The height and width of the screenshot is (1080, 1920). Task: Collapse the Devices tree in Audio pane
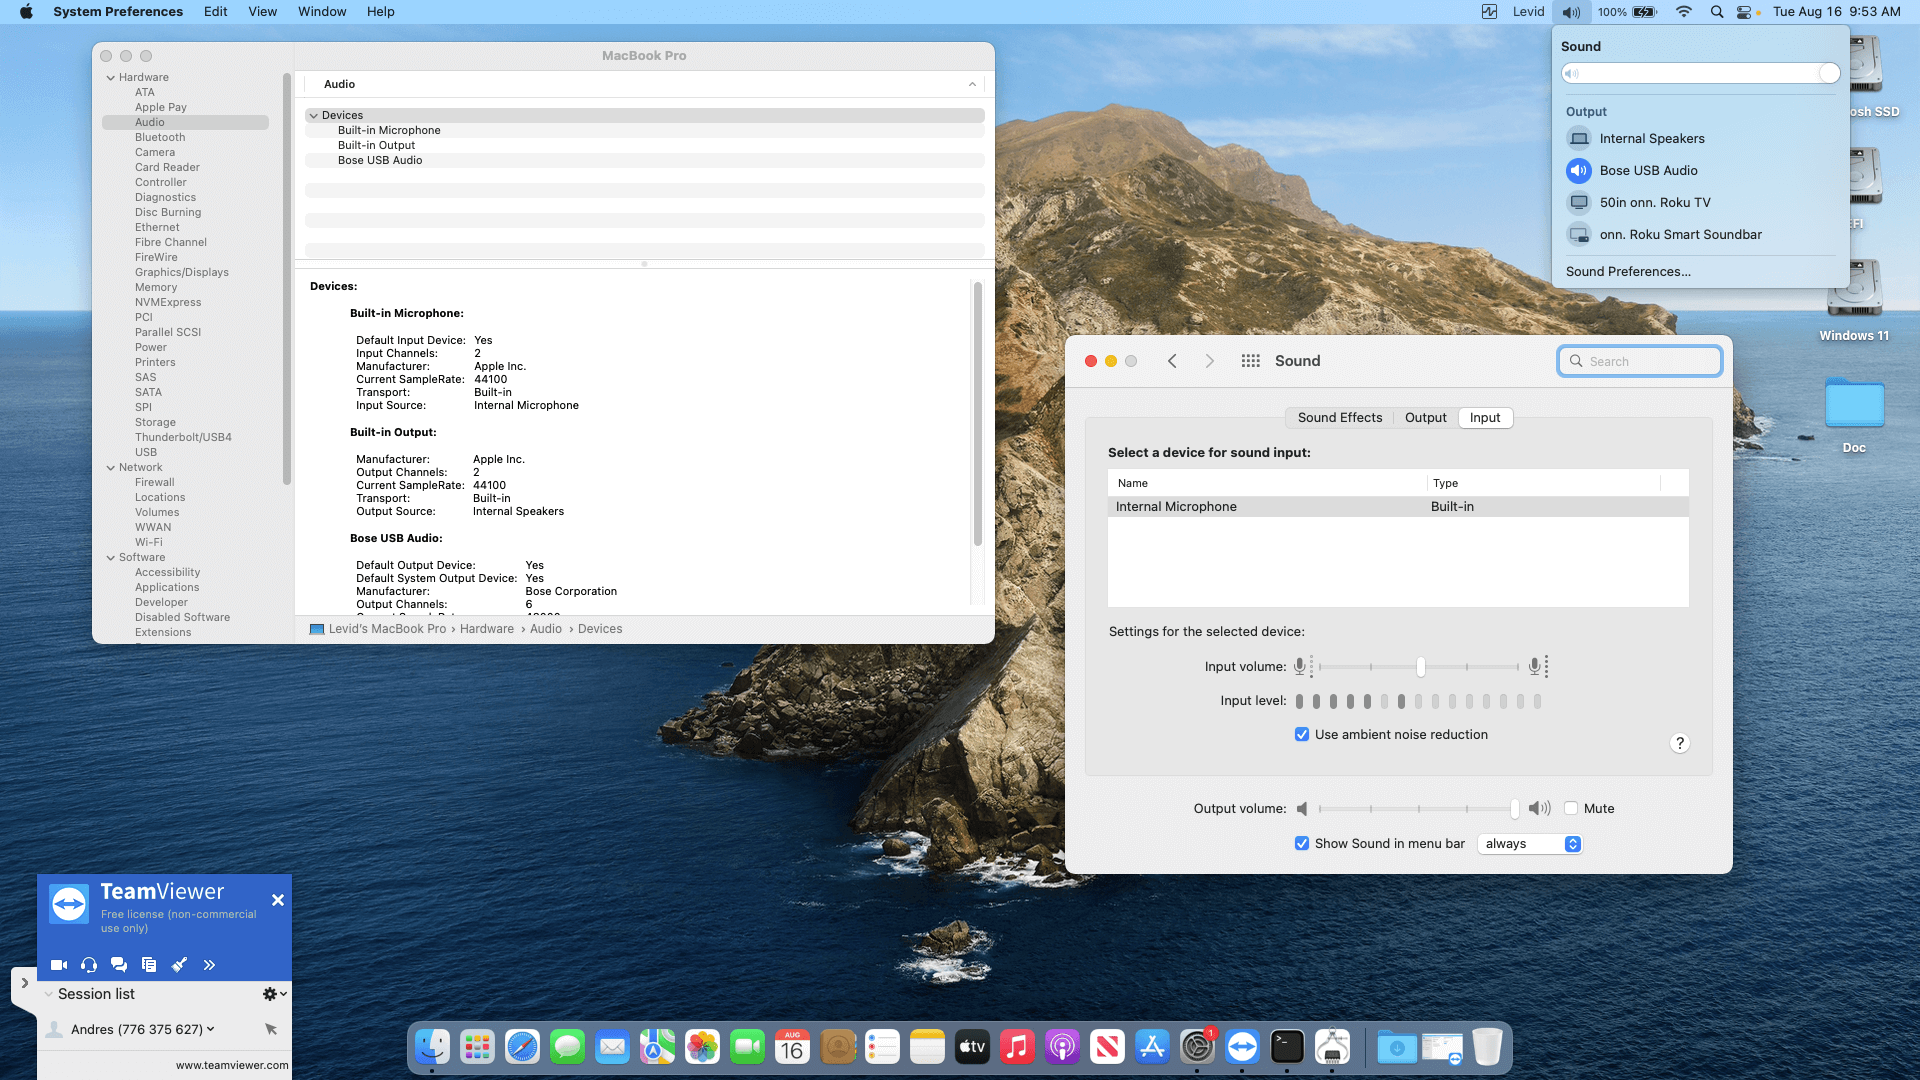(x=314, y=115)
